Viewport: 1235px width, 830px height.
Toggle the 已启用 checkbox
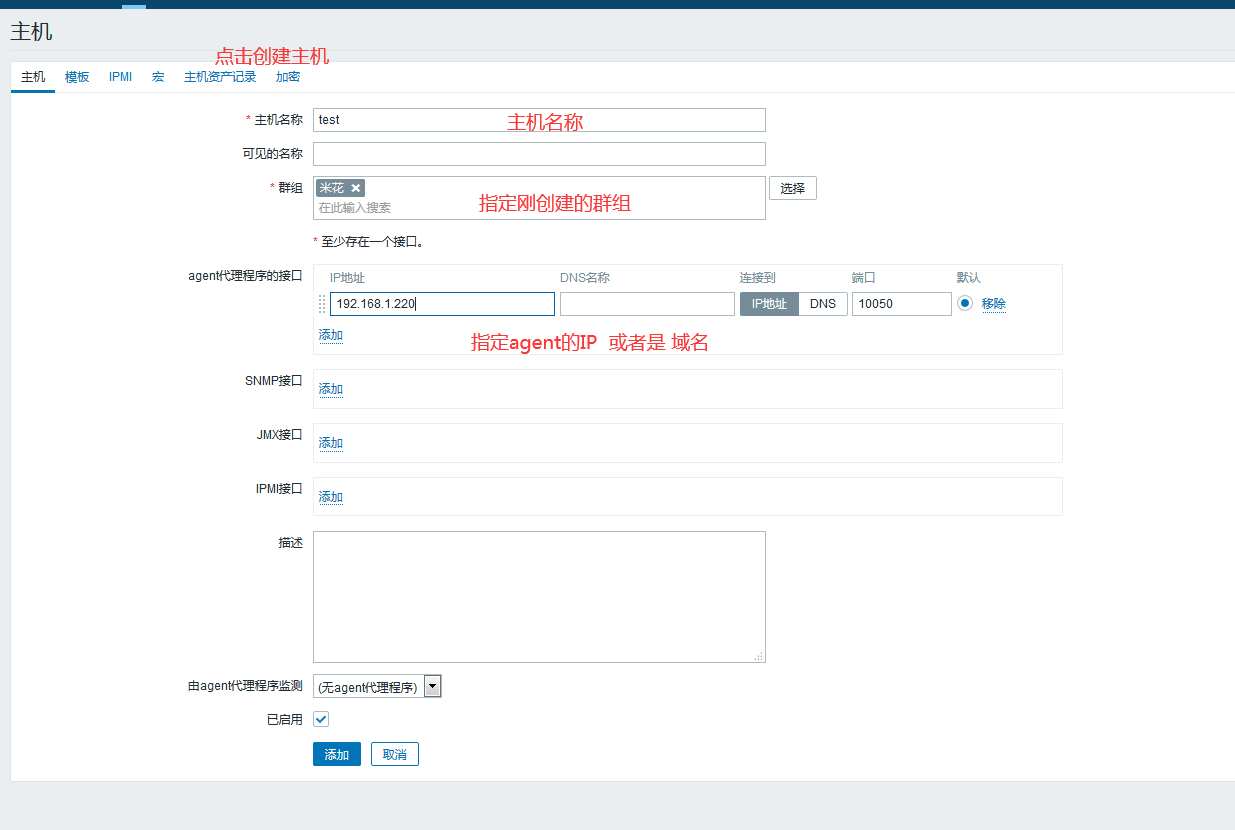click(321, 719)
